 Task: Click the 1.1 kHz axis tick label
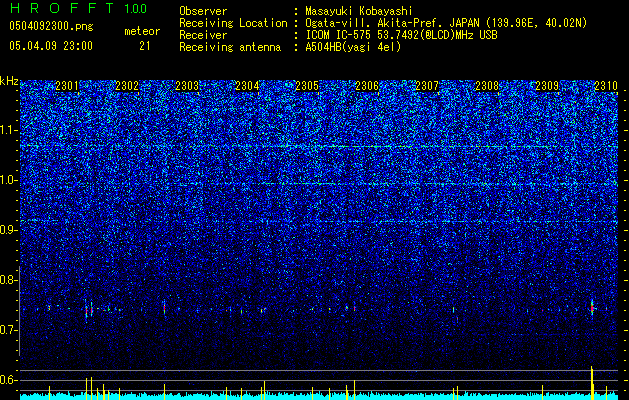[x=9, y=130]
